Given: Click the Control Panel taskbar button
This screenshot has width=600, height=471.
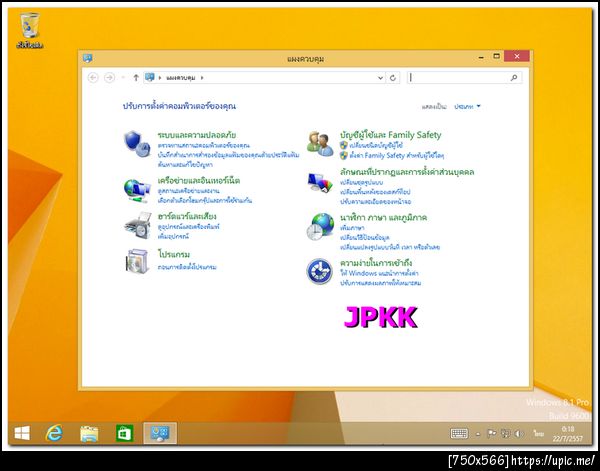Looking at the screenshot, I should pyautogui.click(x=160, y=433).
